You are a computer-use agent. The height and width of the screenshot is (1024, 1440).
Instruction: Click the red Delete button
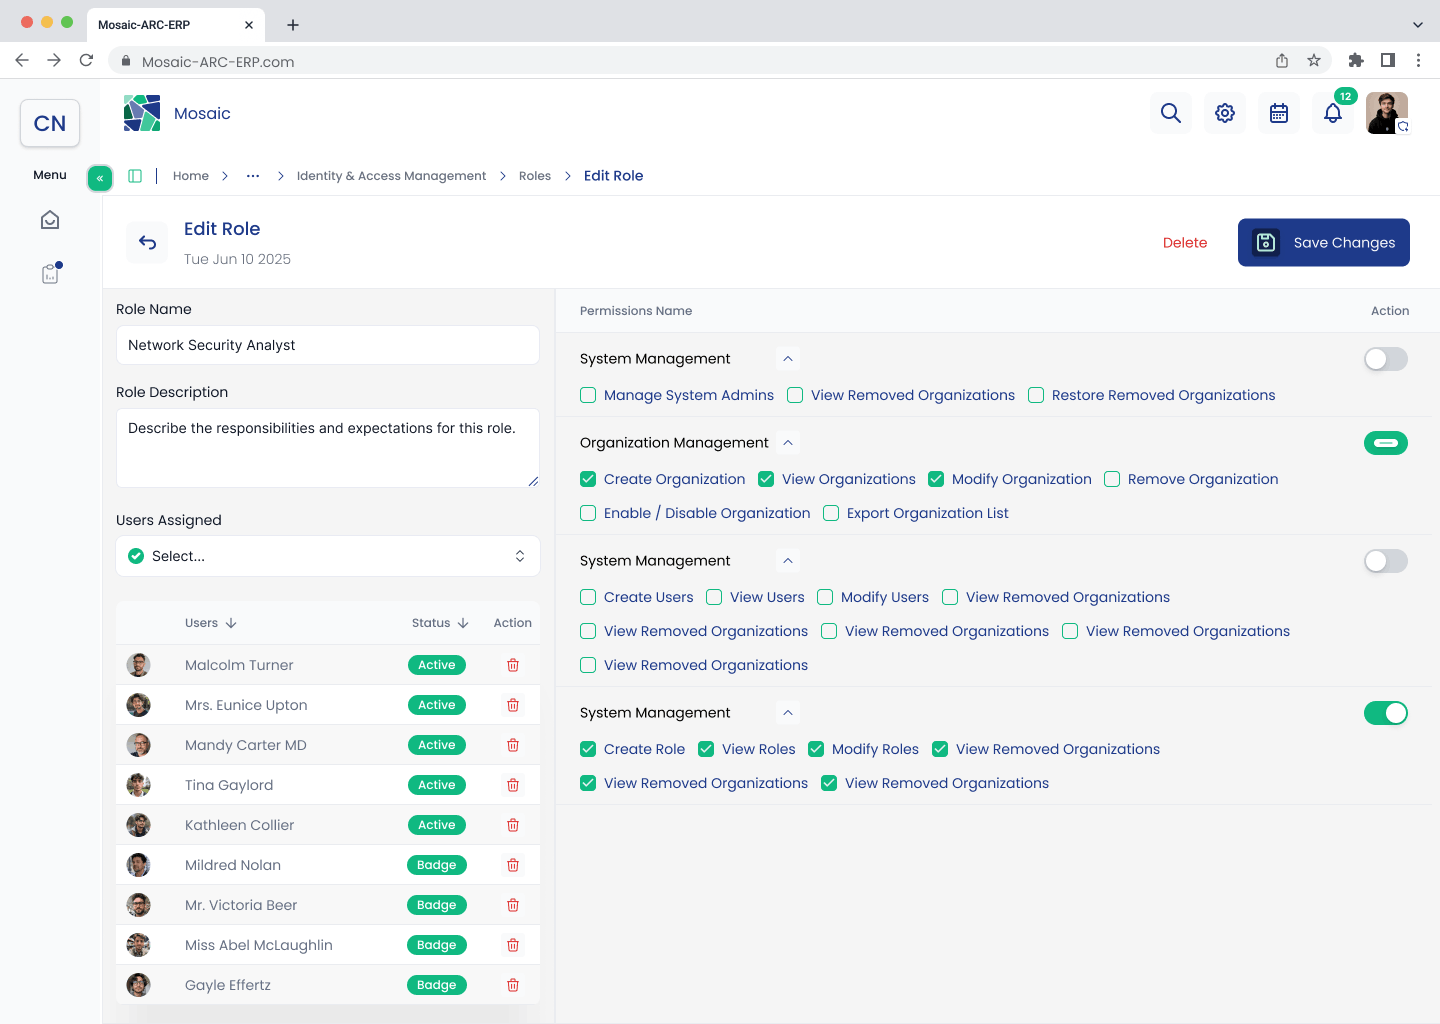(x=1185, y=243)
